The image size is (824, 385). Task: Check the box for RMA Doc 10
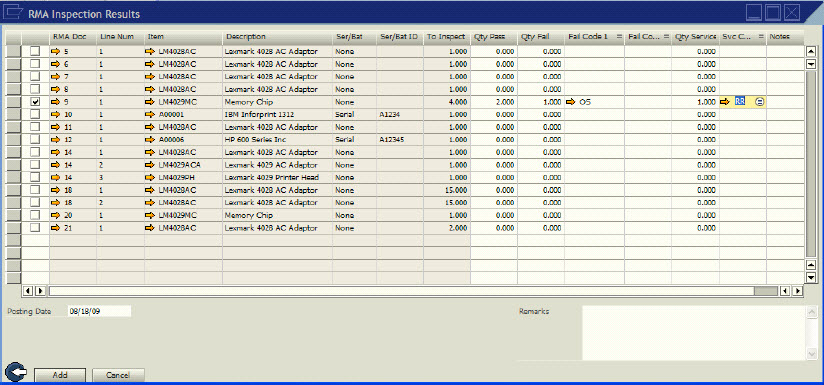click(x=35, y=115)
